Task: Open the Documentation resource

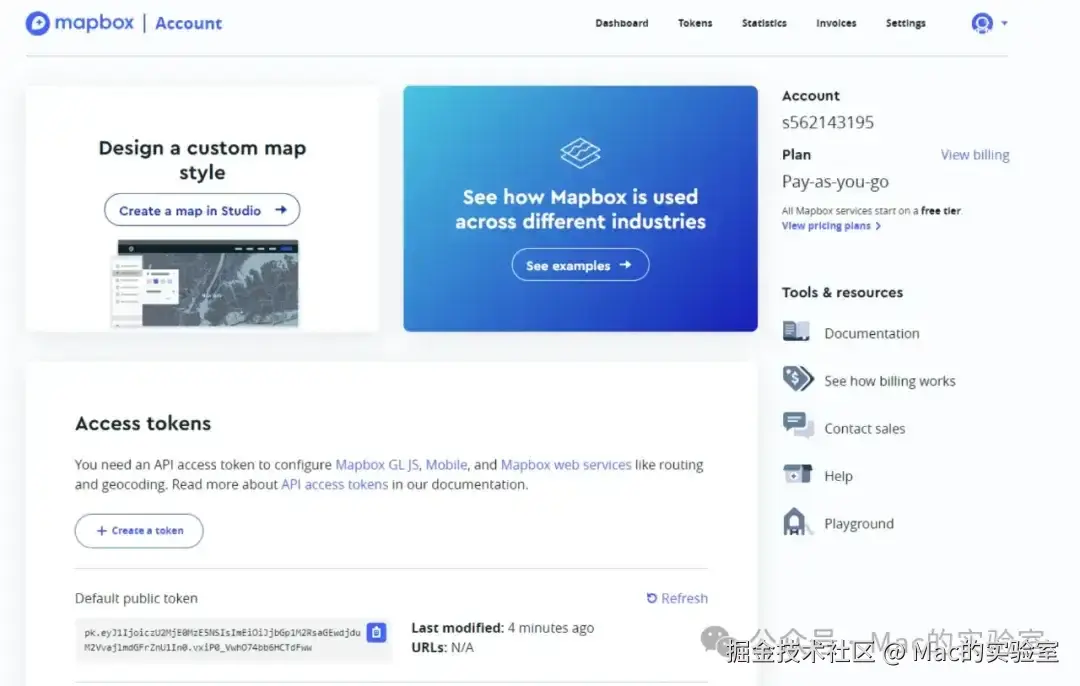Action: point(871,333)
